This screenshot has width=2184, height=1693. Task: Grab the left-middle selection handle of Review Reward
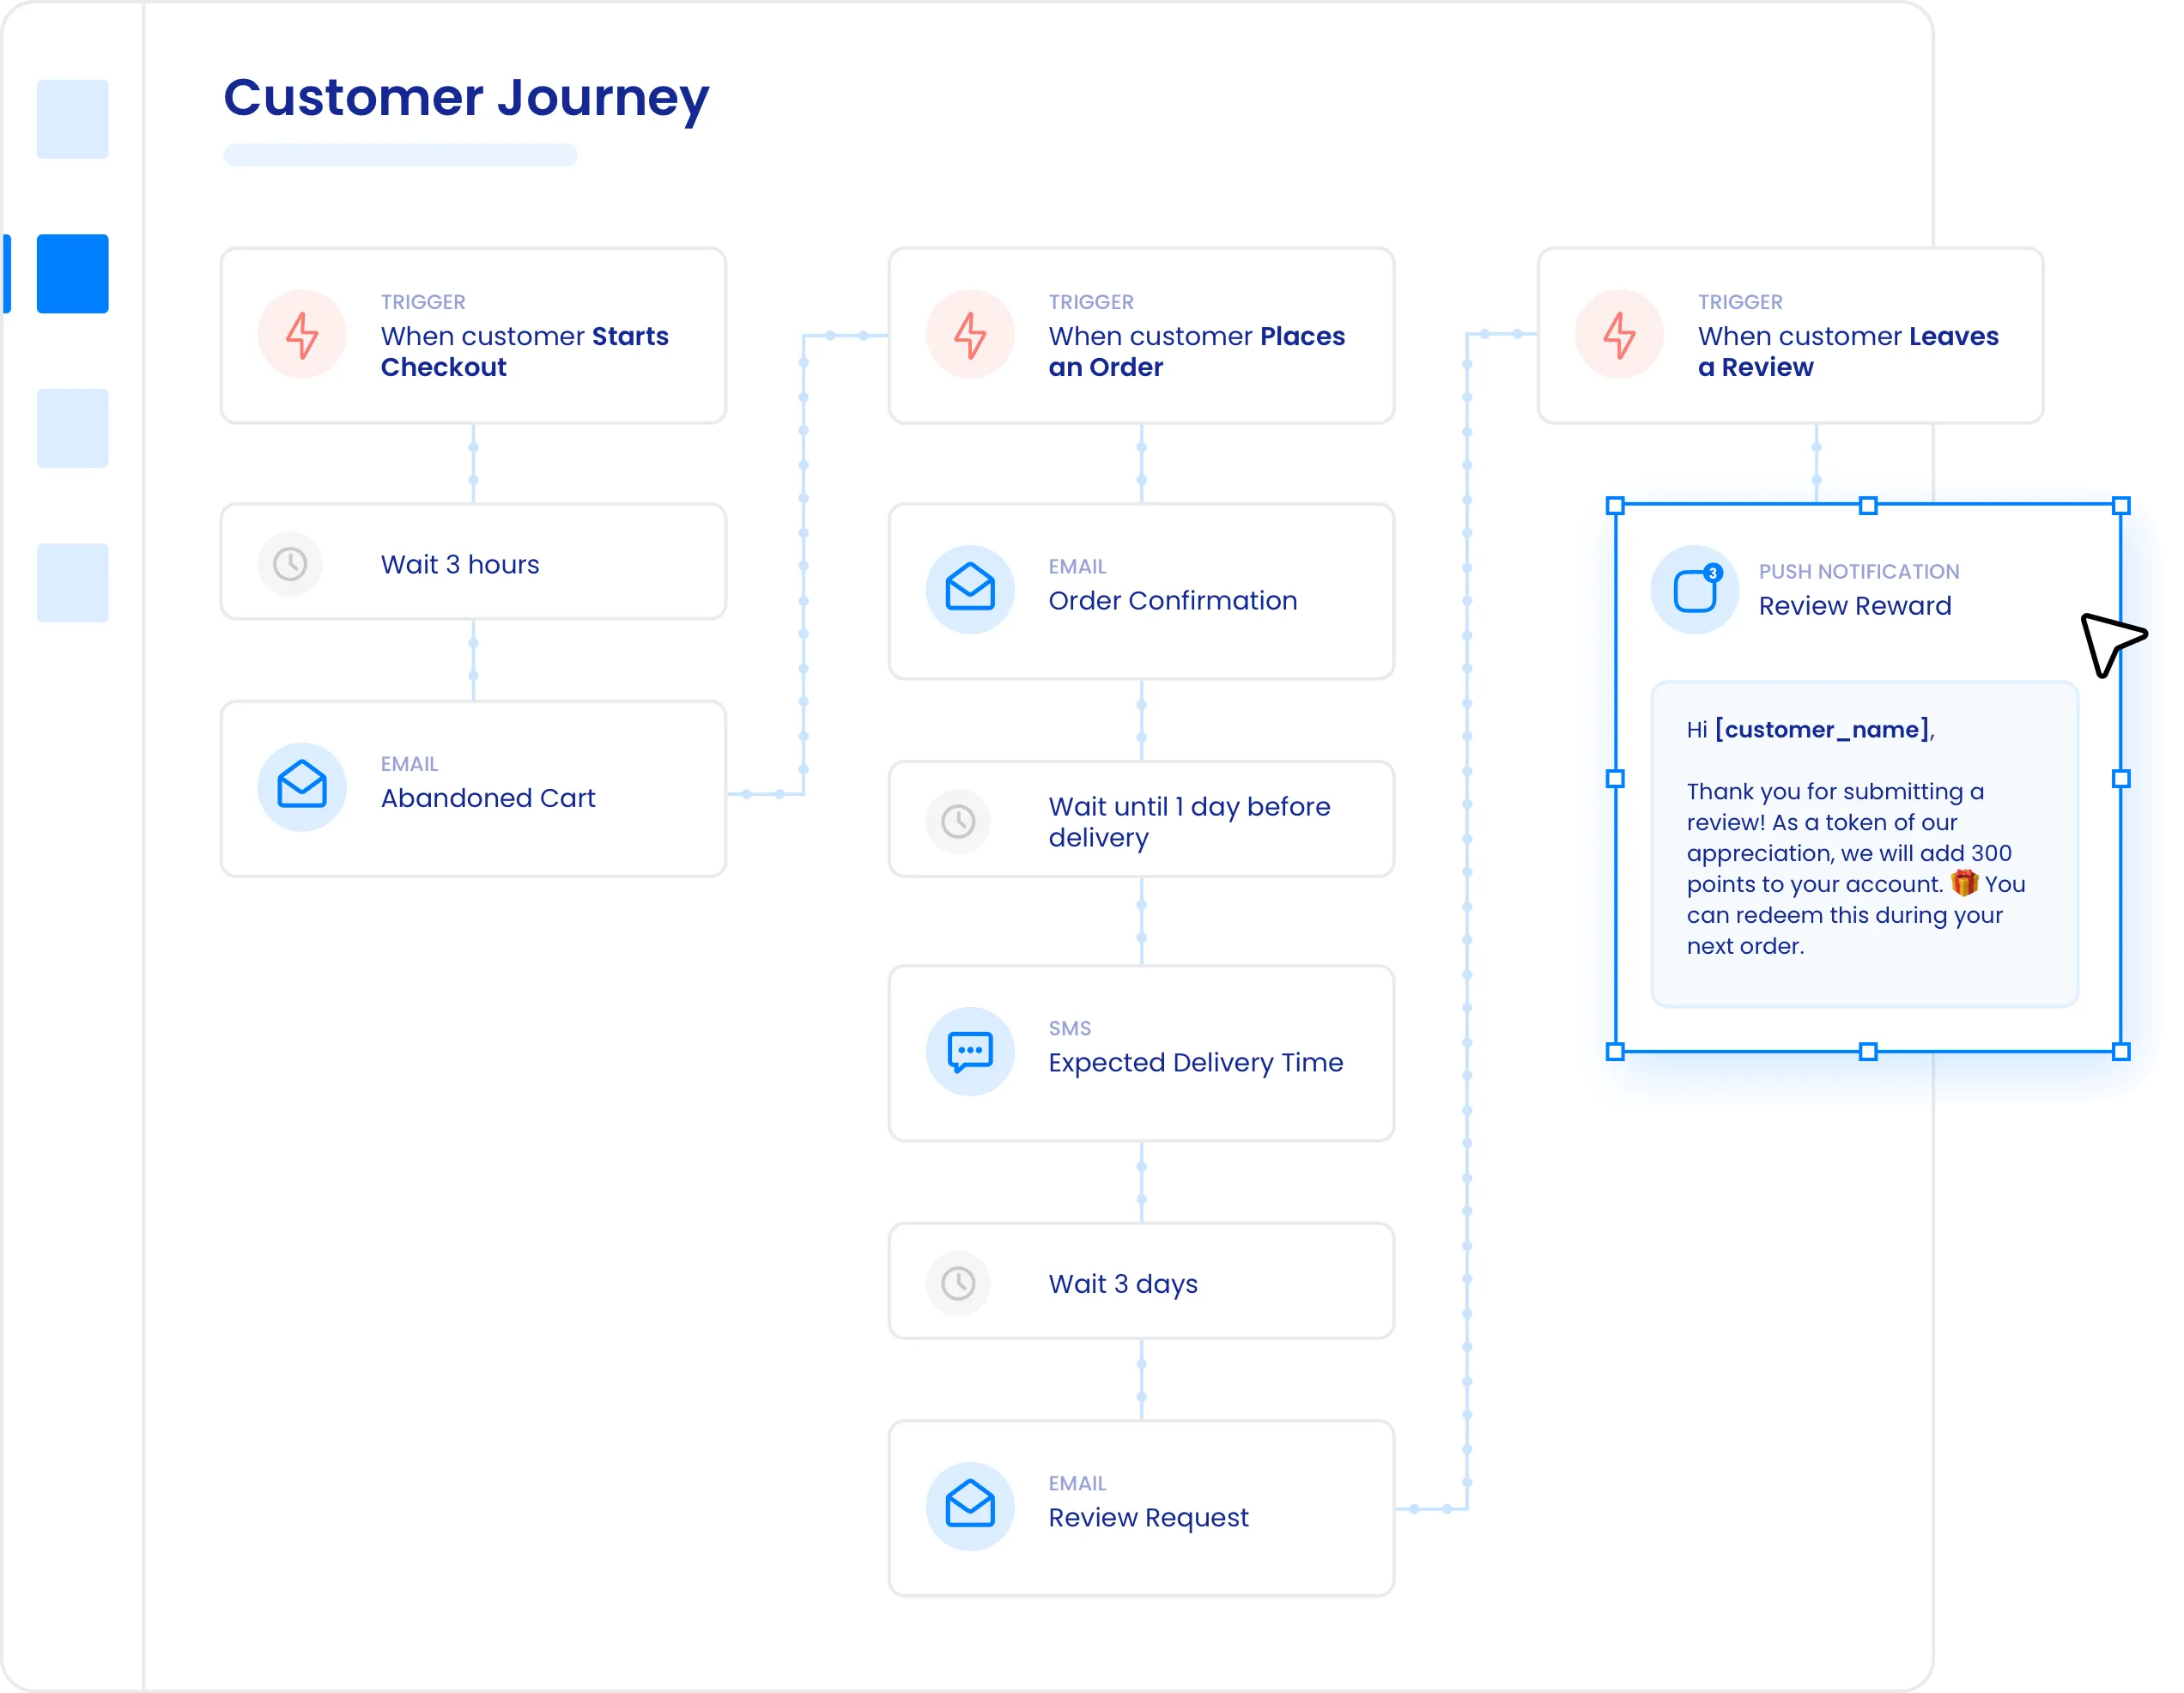tap(1615, 779)
